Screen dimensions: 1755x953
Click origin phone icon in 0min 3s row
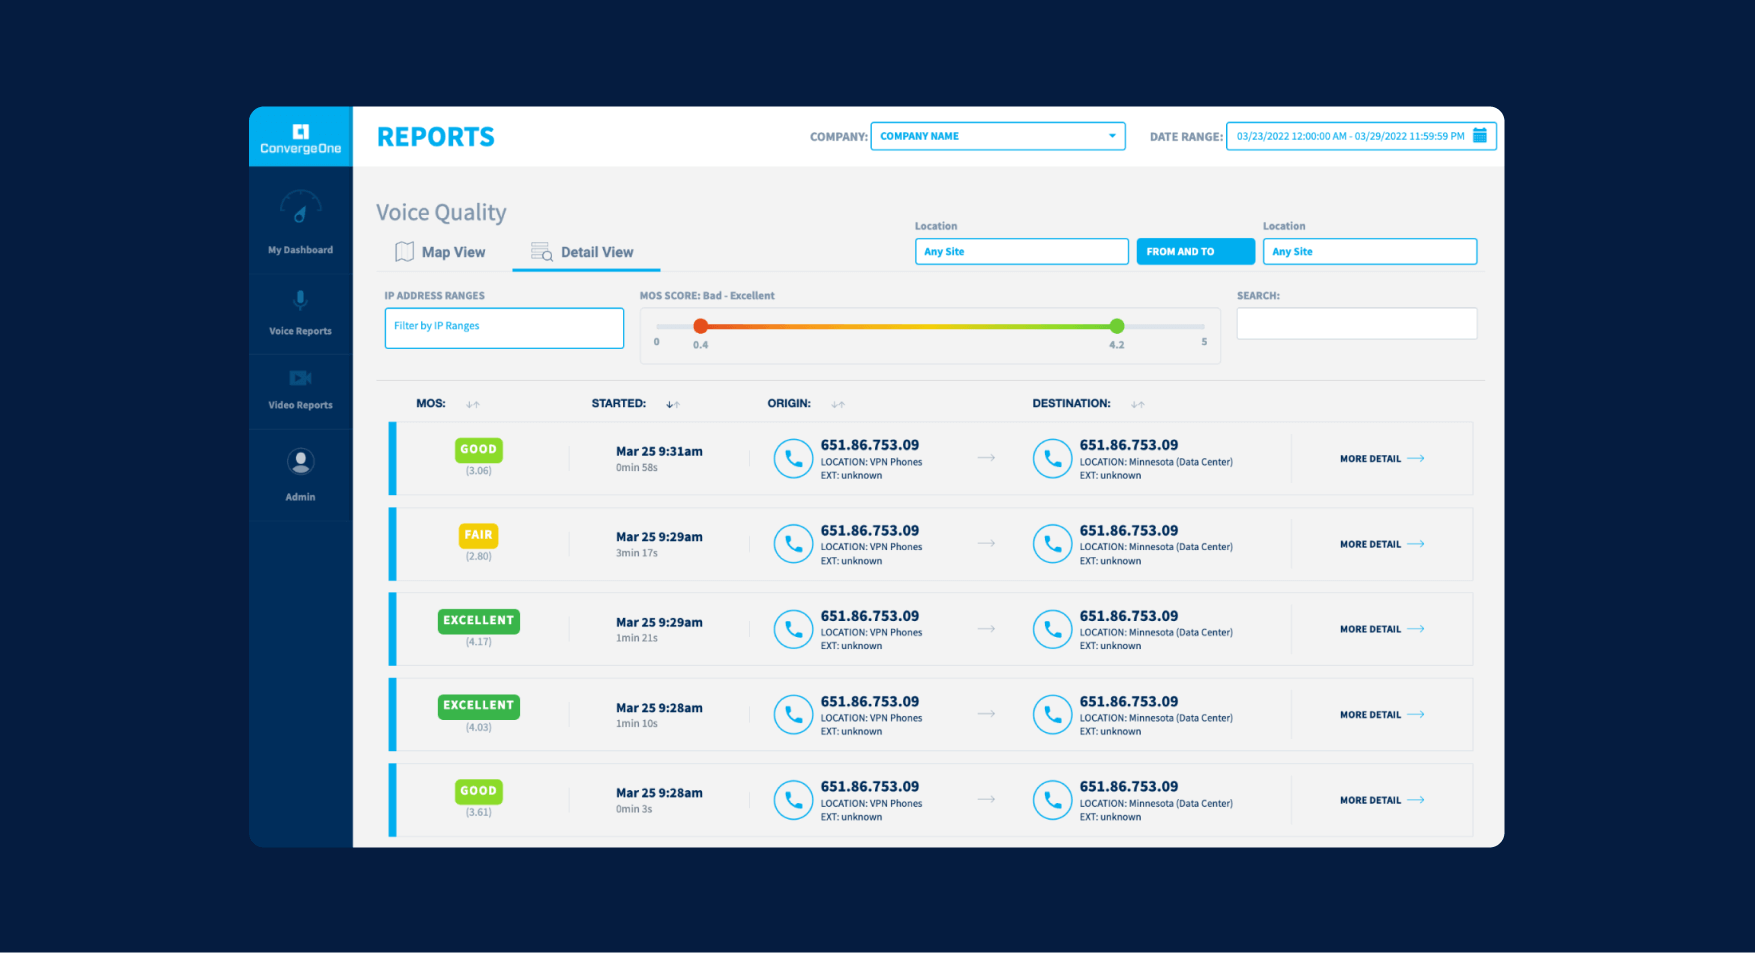[x=793, y=800]
